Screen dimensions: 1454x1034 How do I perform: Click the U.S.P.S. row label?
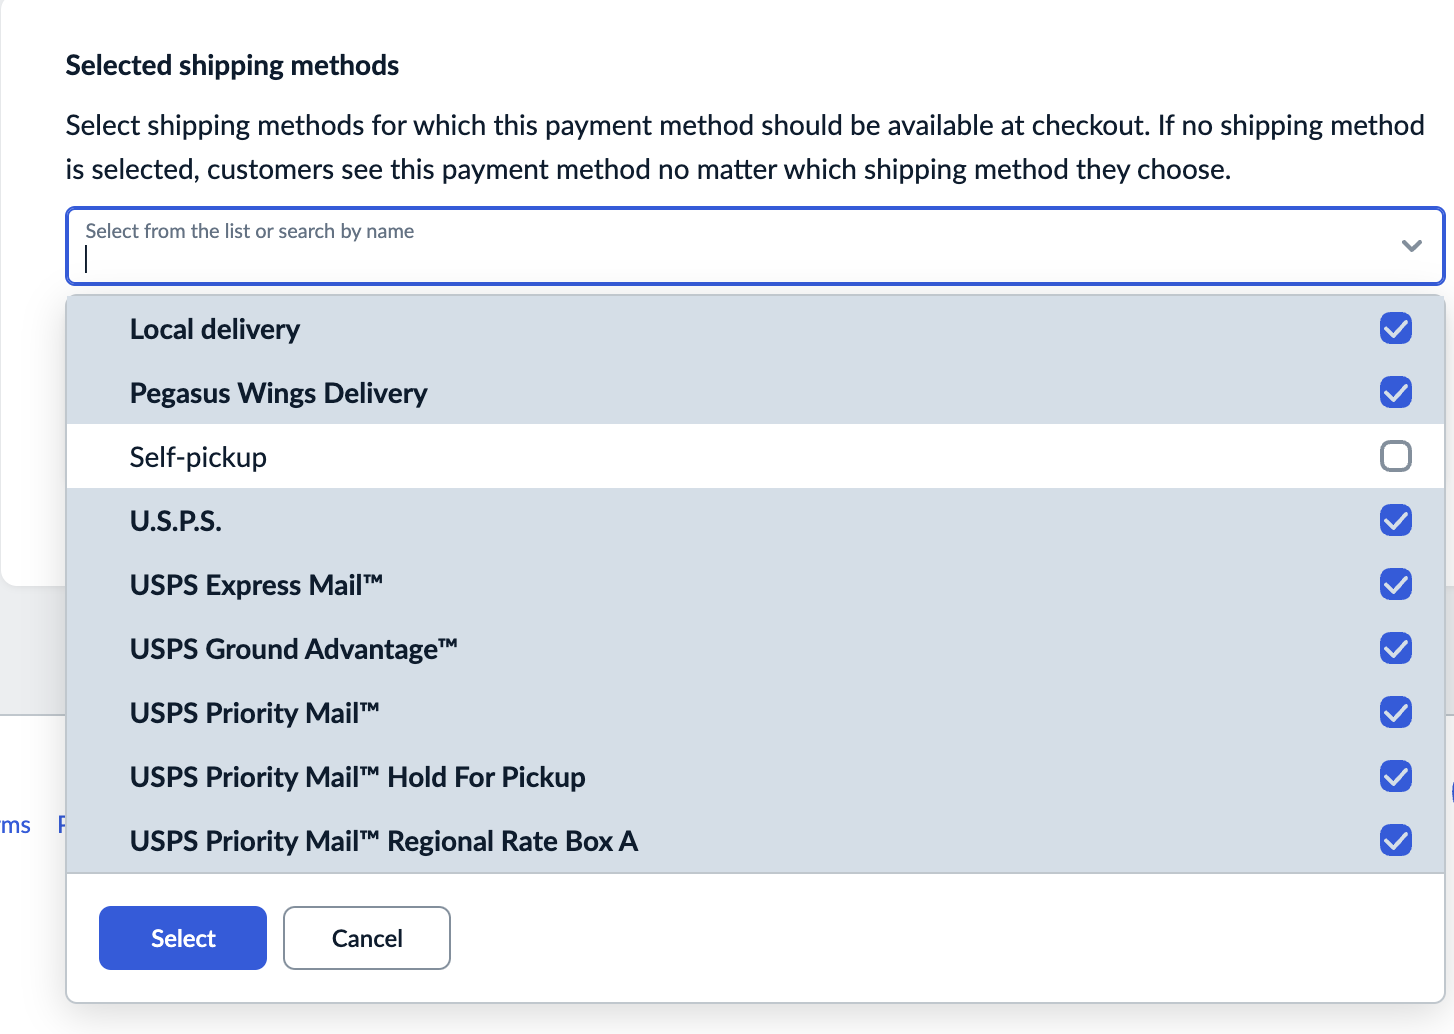(x=175, y=520)
